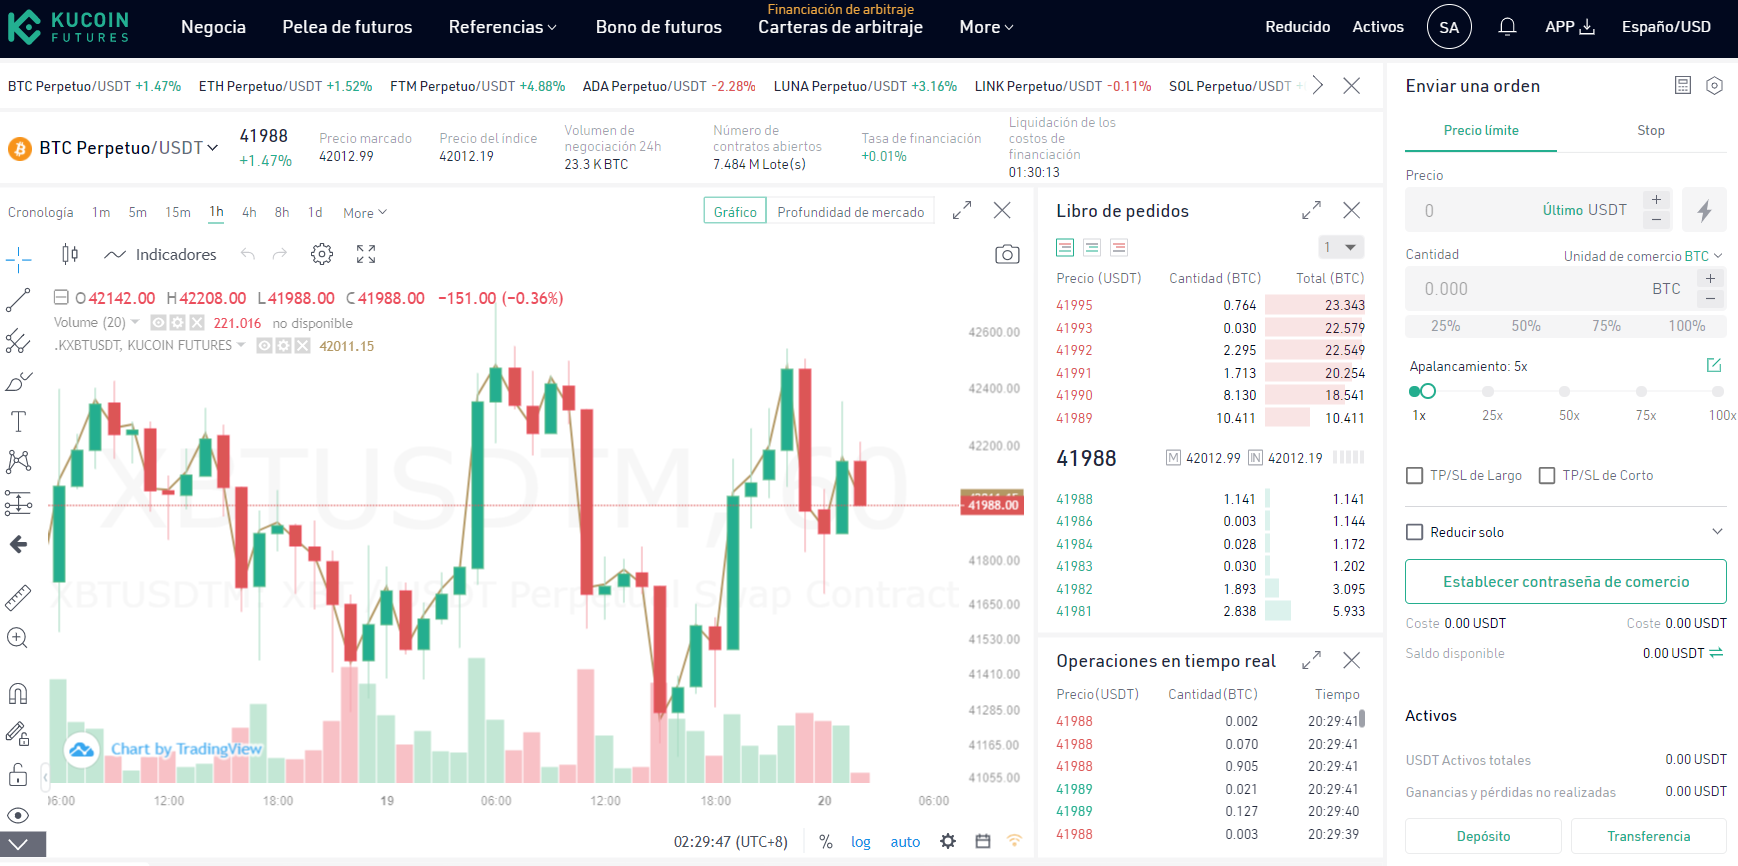This screenshot has width=1738, height=866.
Task: Open order panel settings hexagon icon
Action: 1714,85
